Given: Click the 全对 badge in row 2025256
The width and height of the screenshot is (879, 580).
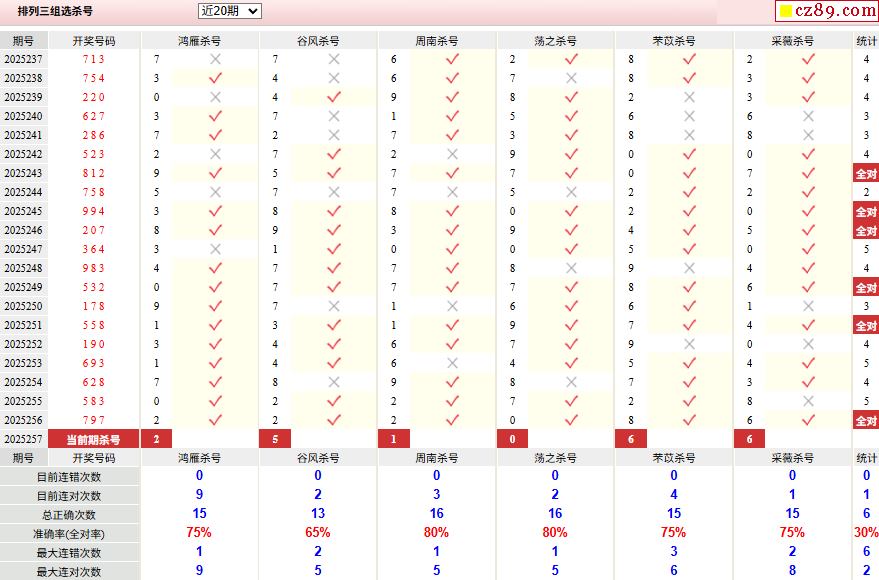Looking at the screenshot, I should tap(866, 421).
